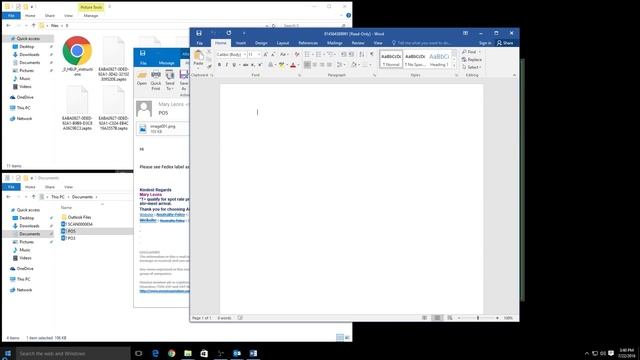Click Ribbon Display Options icon in Word

pyautogui.click(x=465, y=33)
